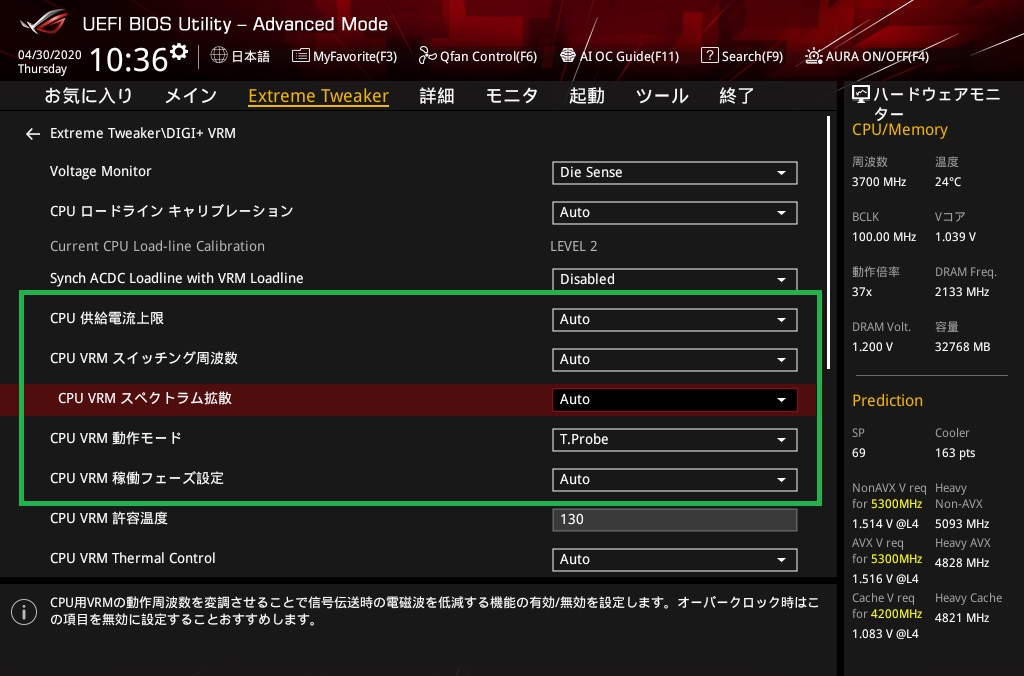
Task: Click the 1.039 V core voltage value
Action: coord(955,236)
